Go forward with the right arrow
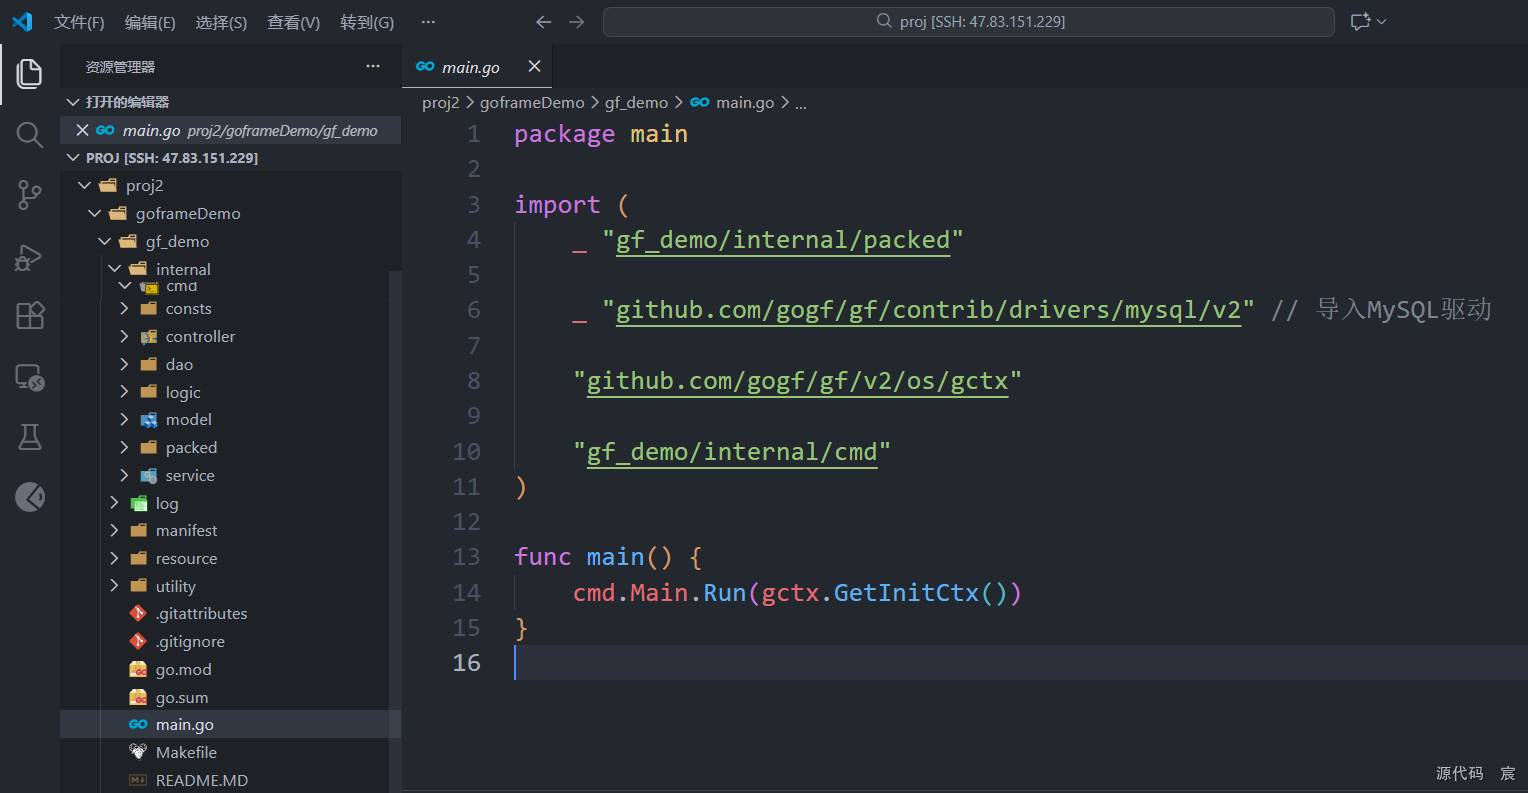Screen dimensions: 1528x793 [577, 22]
